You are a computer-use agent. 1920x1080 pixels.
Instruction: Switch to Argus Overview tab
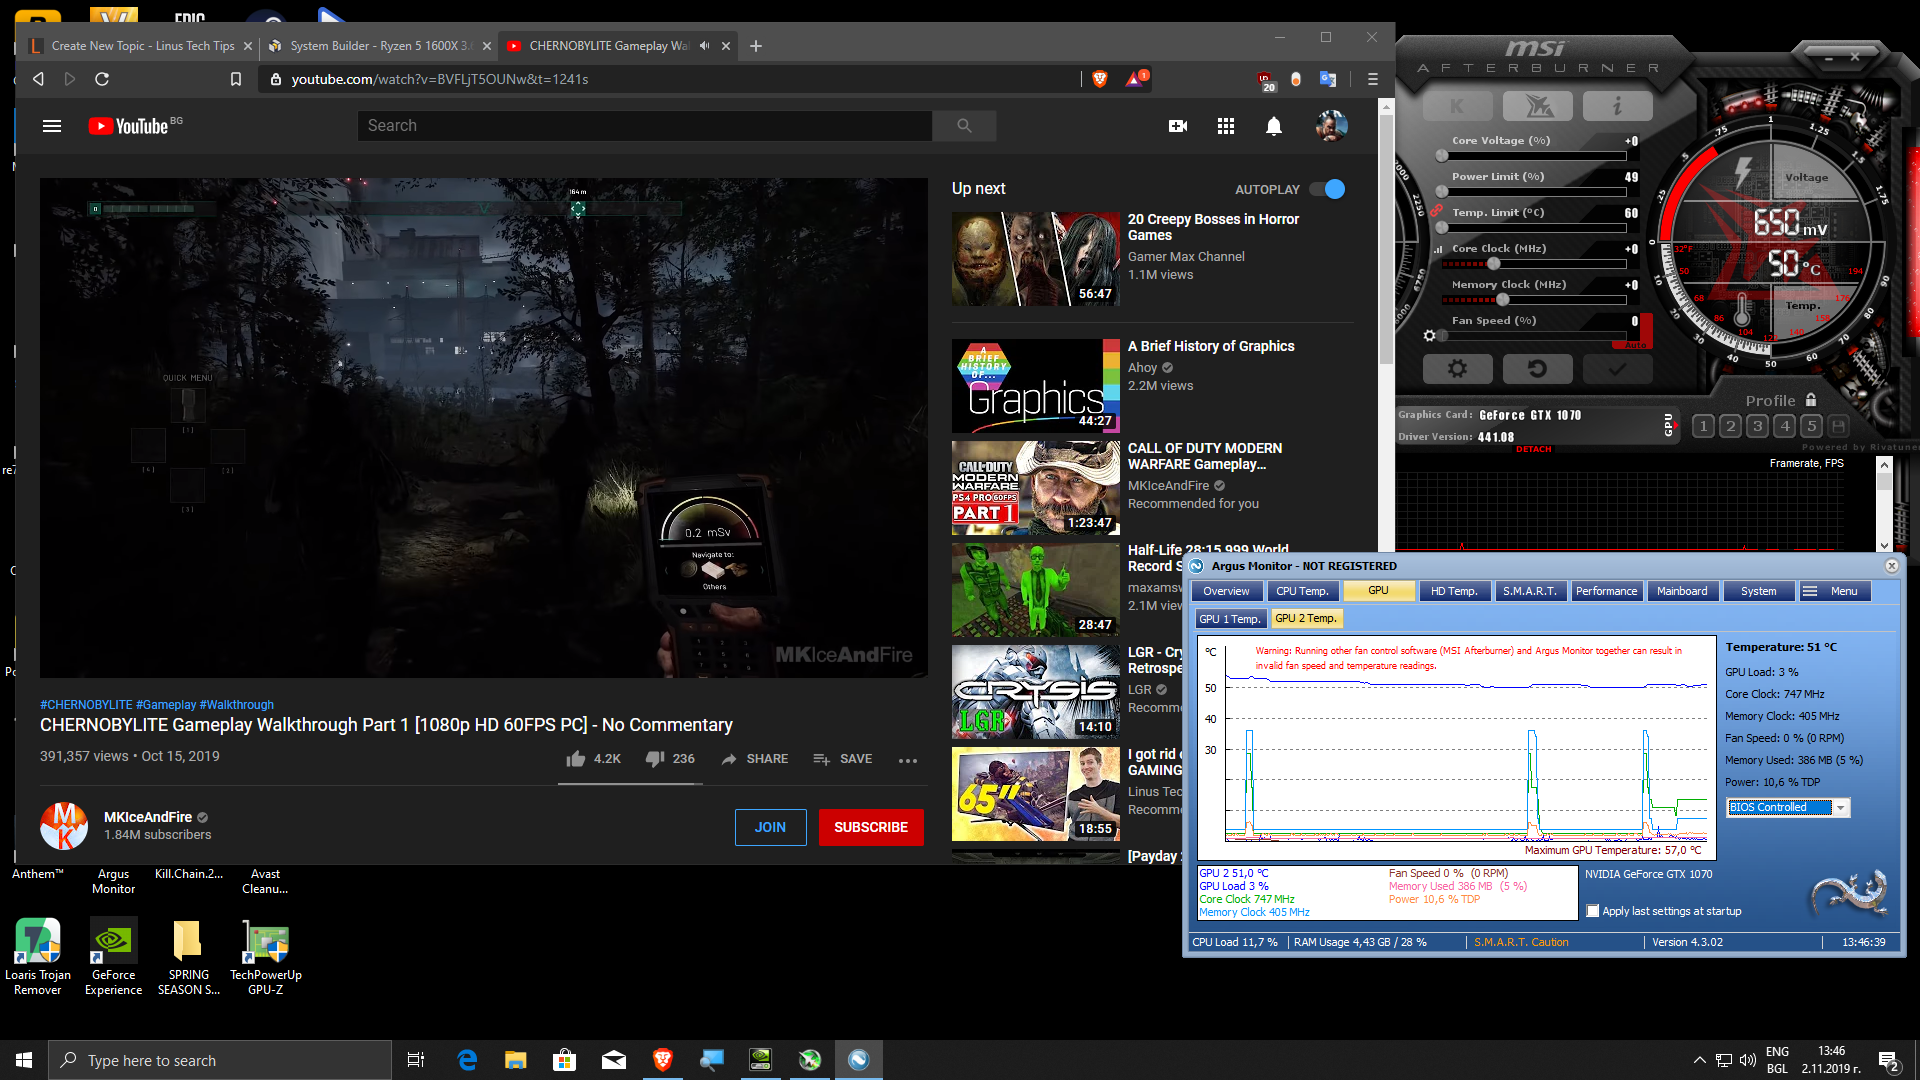click(x=1226, y=592)
